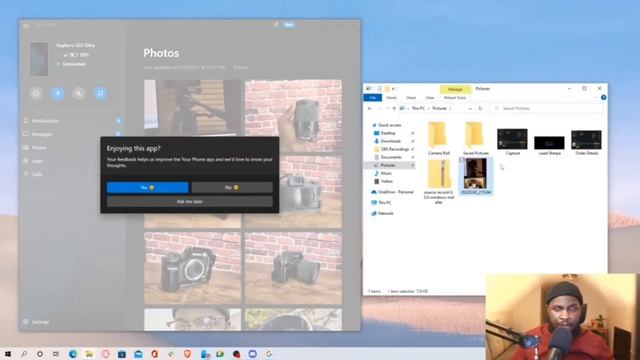Open taskbar Search

click(24, 354)
